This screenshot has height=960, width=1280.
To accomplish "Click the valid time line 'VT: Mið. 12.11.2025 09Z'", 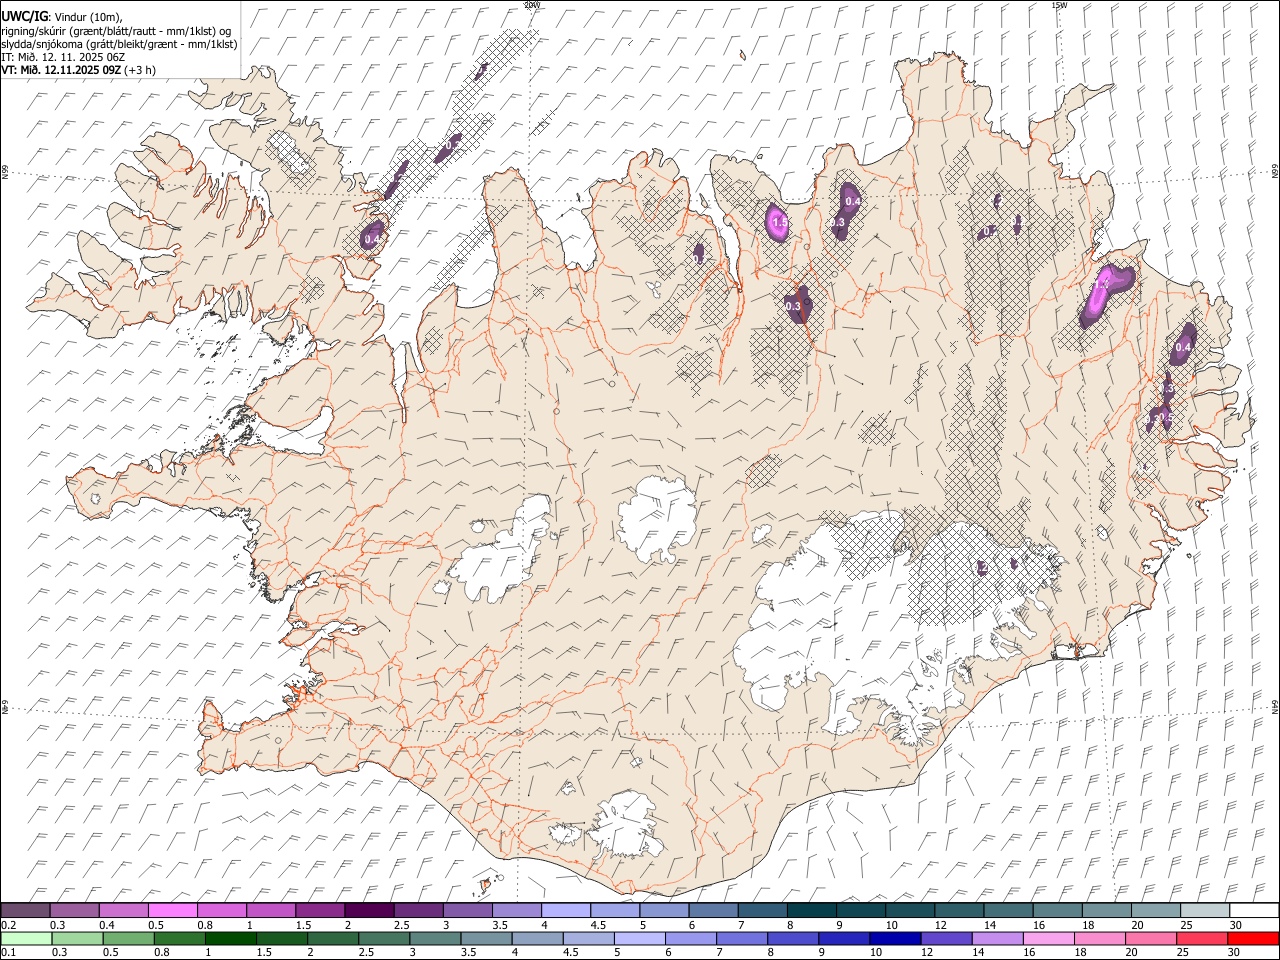I will pos(61,70).
